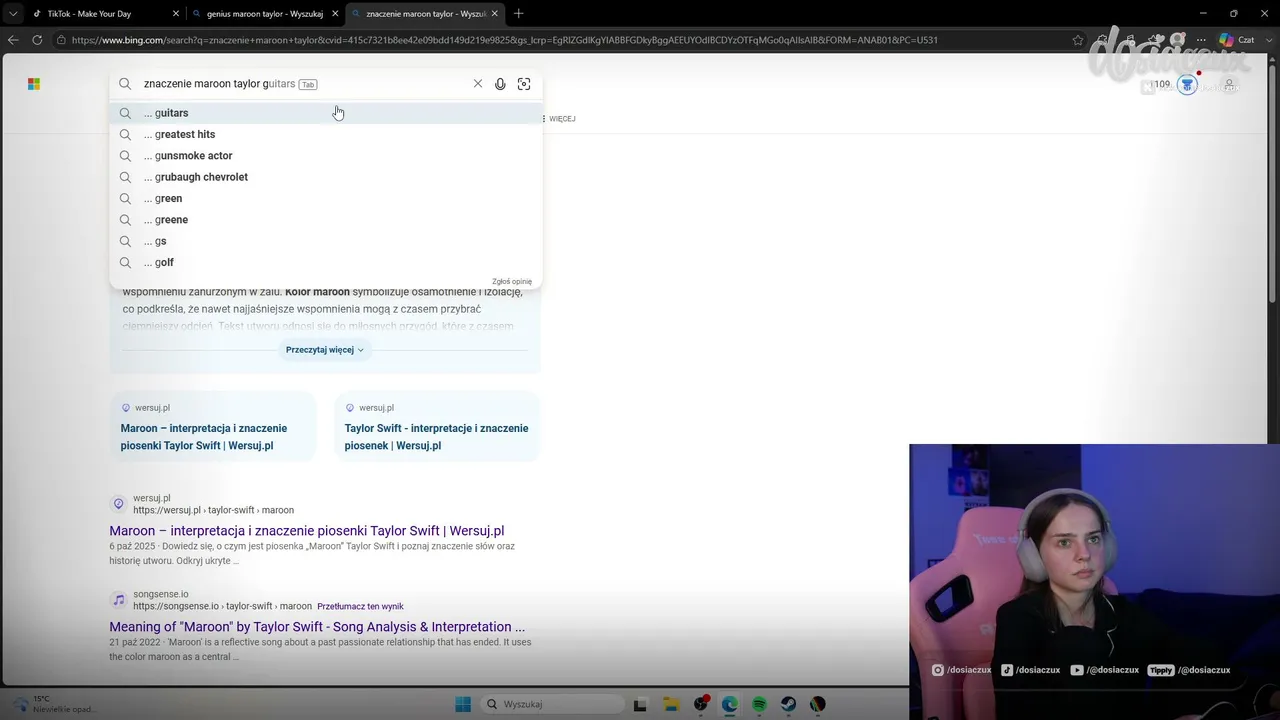The height and width of the screenshot is (720, 1280).
Task: Reload the current page
Action: [x=37, y=40]
